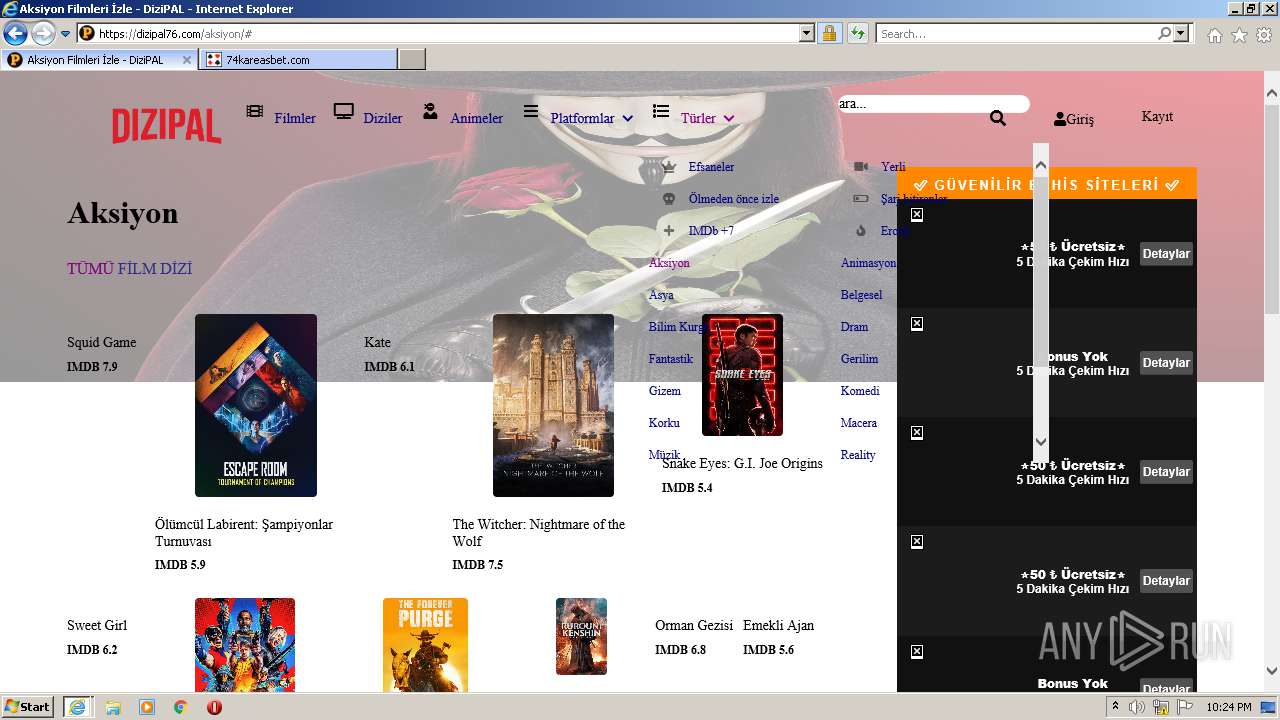This screenshot has width=1280, height=720.
Task: Click the skull icon beside Ölmeden önce izle
Action: [x=669, y=199]
